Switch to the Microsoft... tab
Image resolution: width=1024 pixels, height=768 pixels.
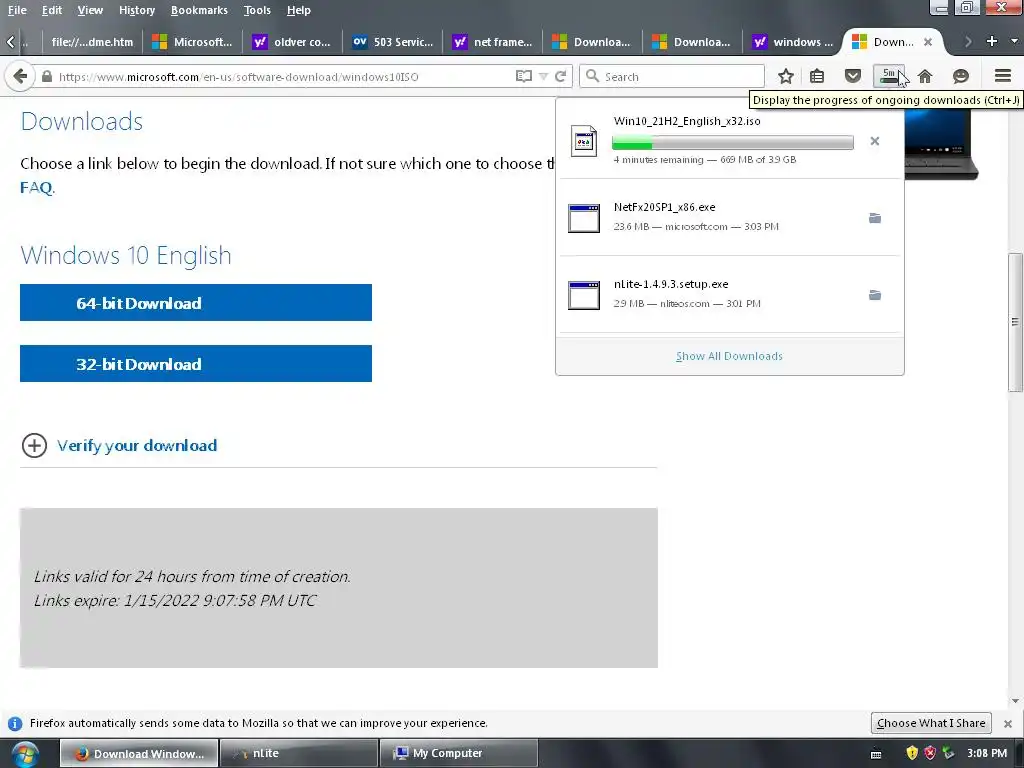[x=192, y=42]
